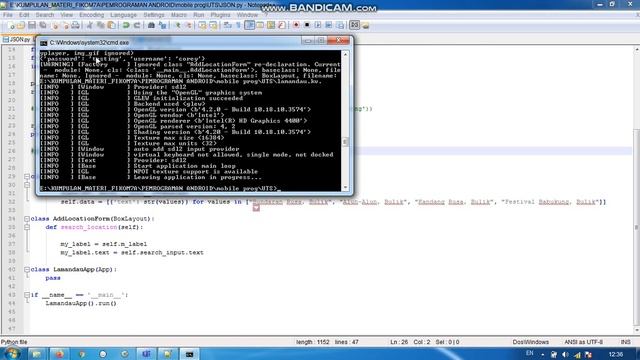The height and width of the screenshot is (360, 640).
Task: Paste clipboard using the toolbar Paste icon
Action: coord(111,25)
